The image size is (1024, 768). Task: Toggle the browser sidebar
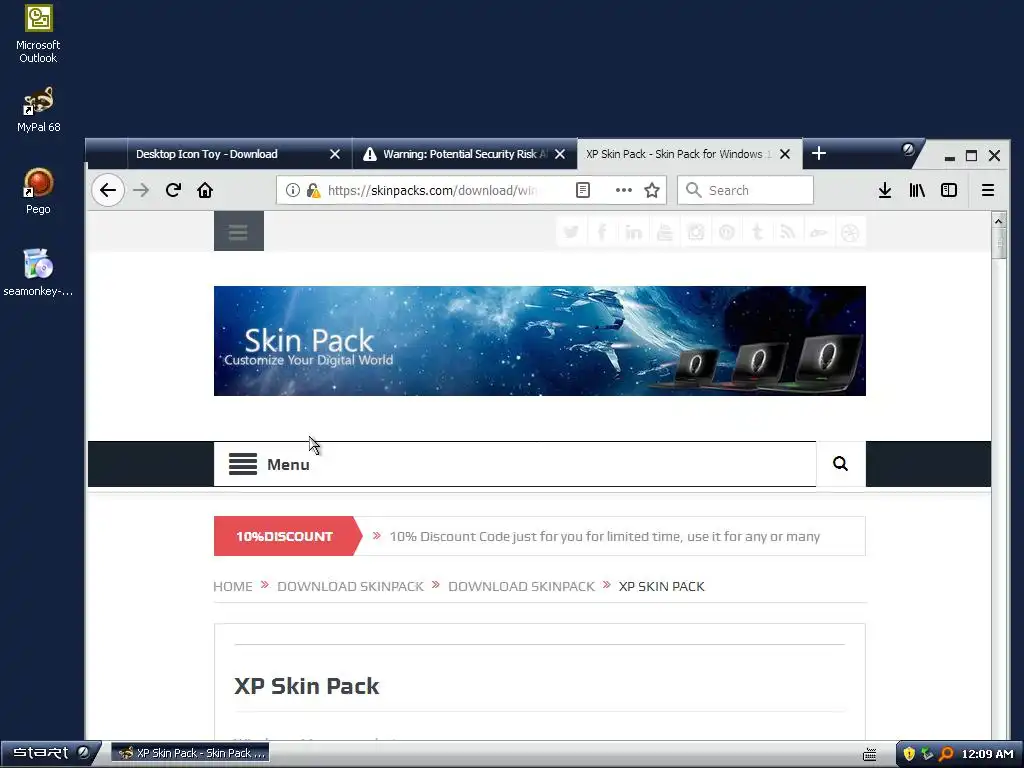949,190
